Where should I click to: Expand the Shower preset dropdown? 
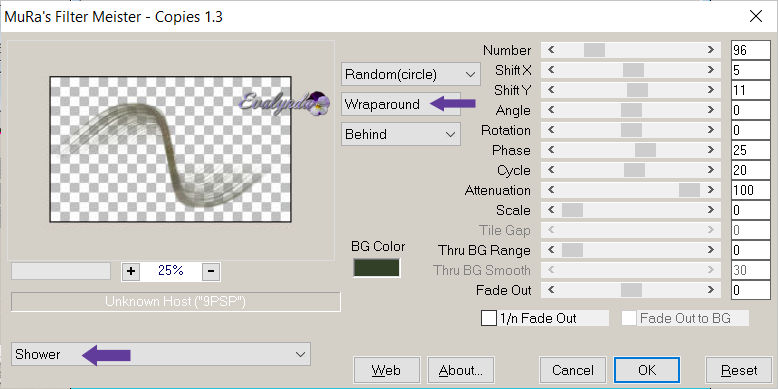pyautogui.click(x=161, y=354)
